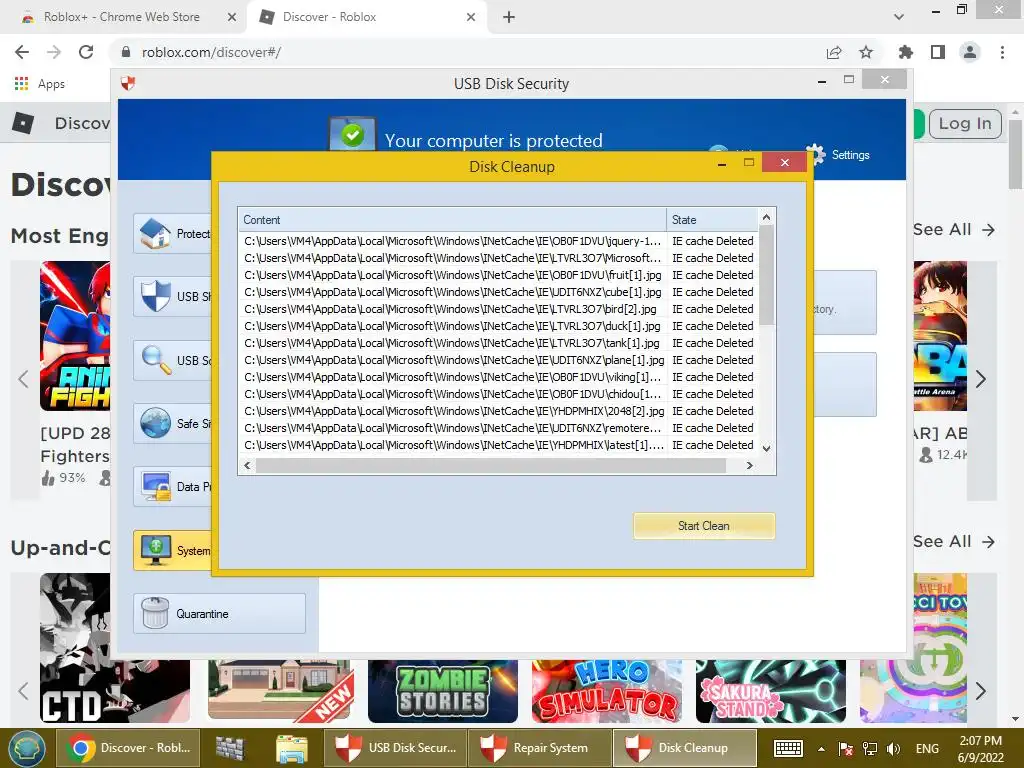The height and width of the screenshot is (768, 1024).
Task: Open the Chrome three-dot menu
Action: point(1002,52)
